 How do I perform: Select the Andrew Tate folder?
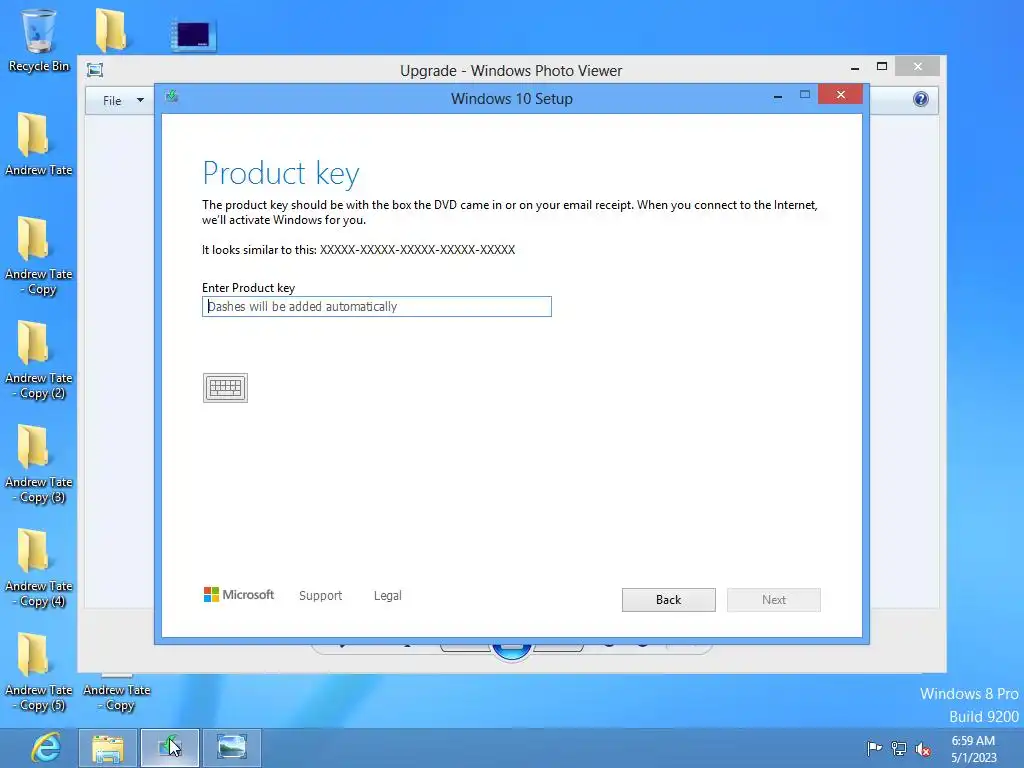point(39,144)
